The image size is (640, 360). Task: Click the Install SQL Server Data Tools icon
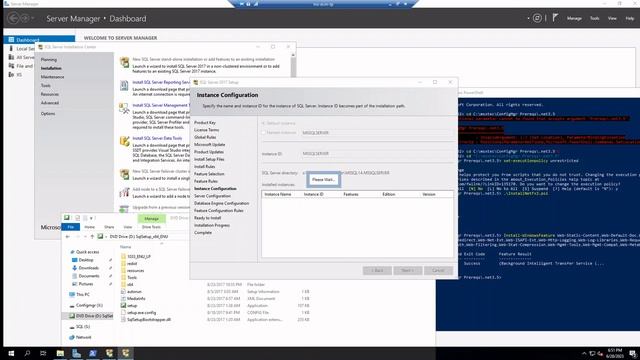pyautogui.click(x=124, y=141)
